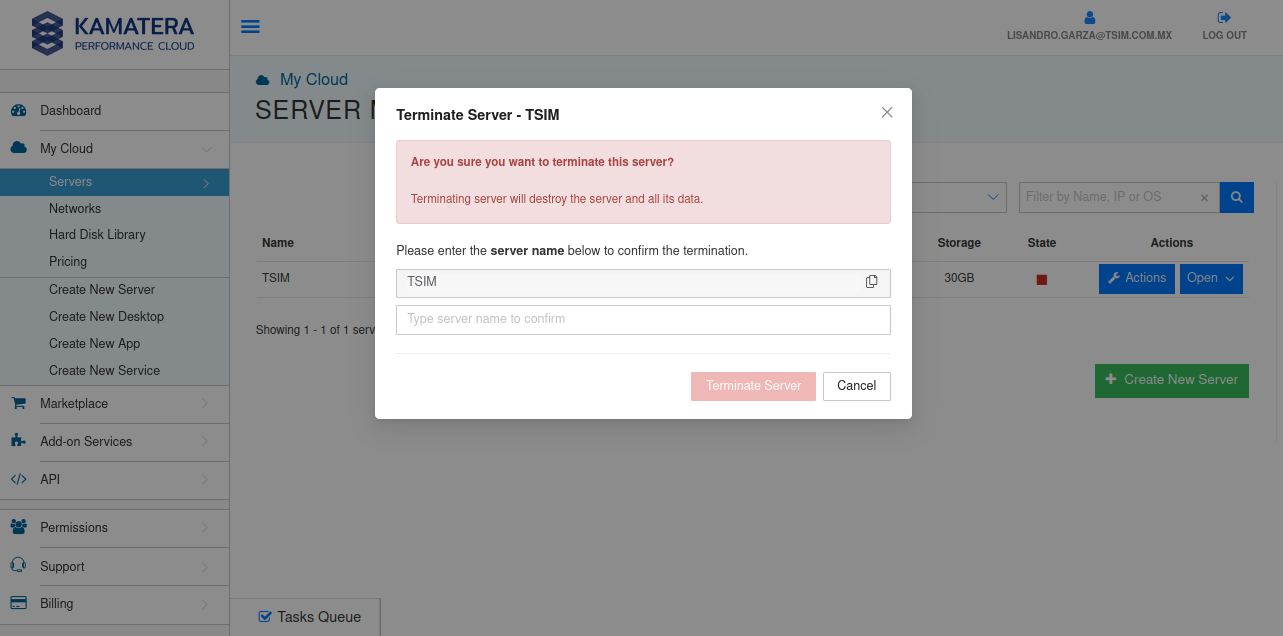This screenshot has height=636, width=1283.
Task: Open the Actions dropdown for TSIM
Action: [1136, 278]
